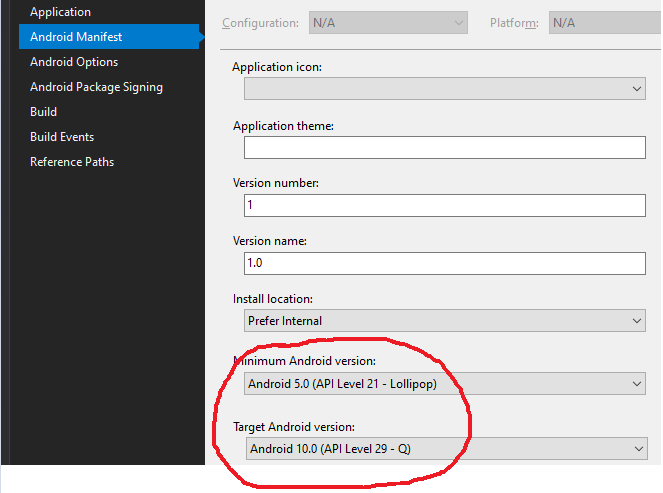This screenshot has width=663, height=493.
Task: Select the Android Manifest tab
Action: (109, 37)
